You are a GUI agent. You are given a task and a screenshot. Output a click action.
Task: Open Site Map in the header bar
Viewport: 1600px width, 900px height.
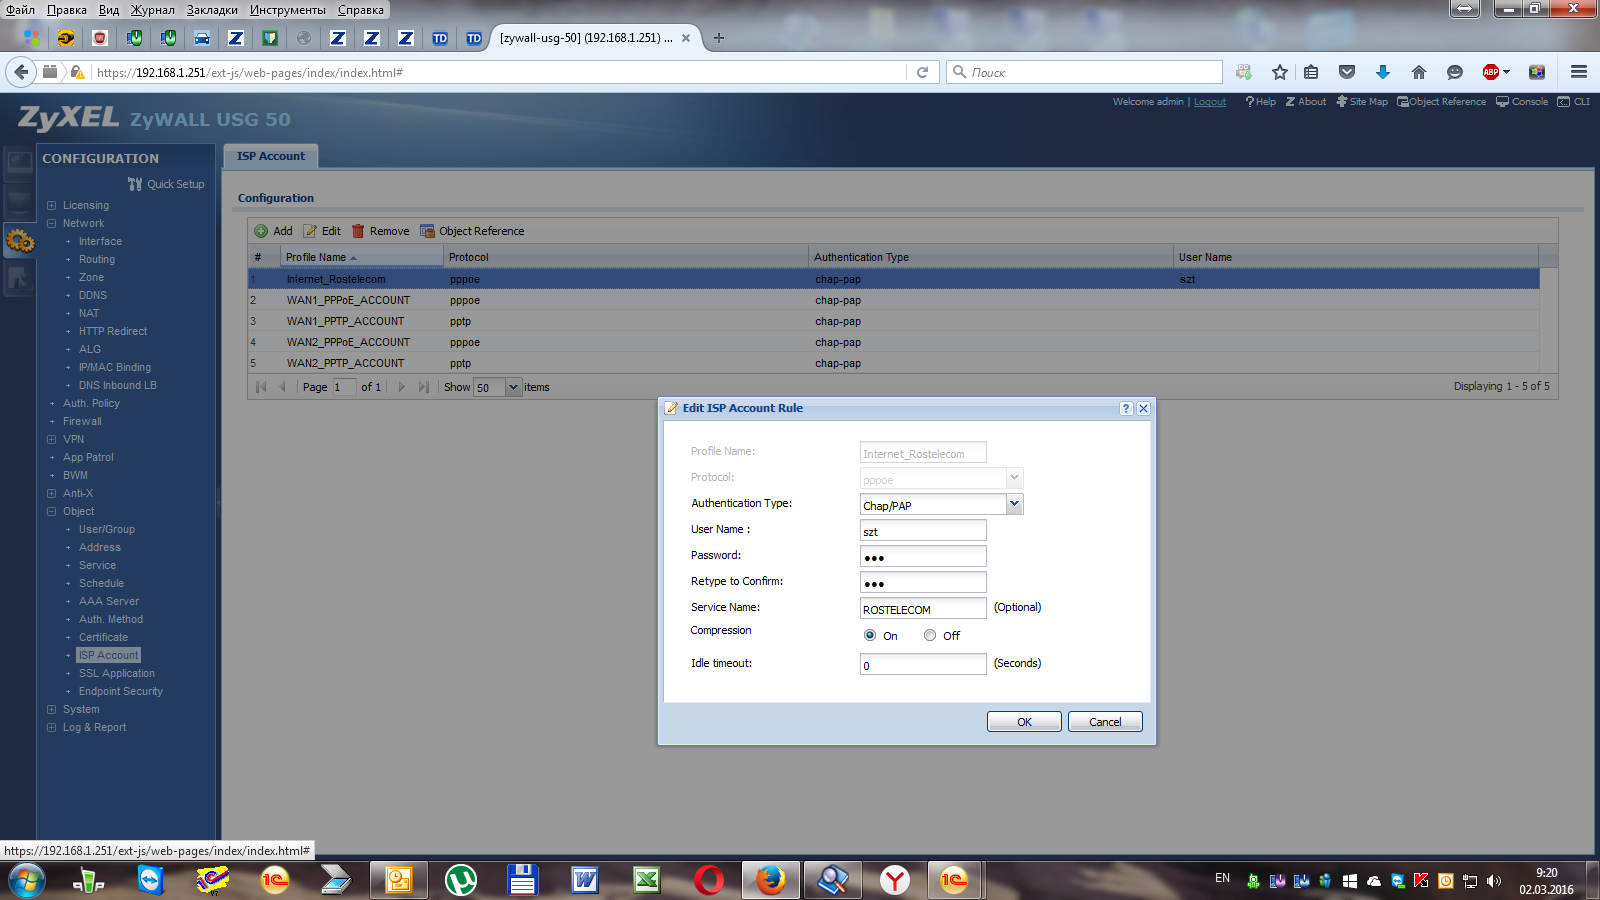point(1362,102)
